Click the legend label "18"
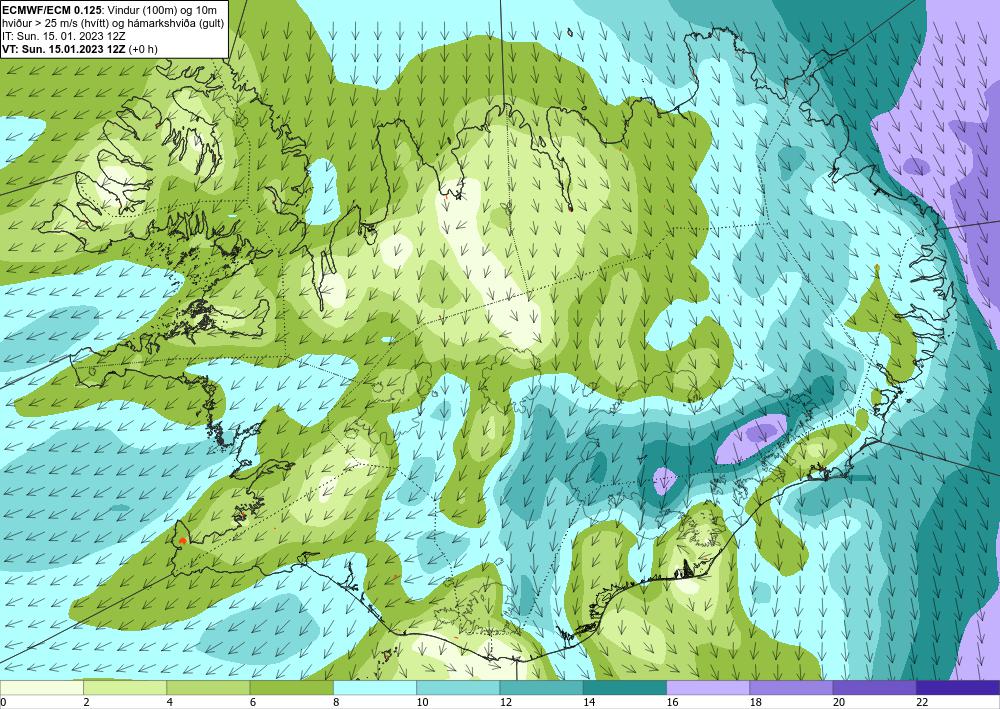 point(756,702)
